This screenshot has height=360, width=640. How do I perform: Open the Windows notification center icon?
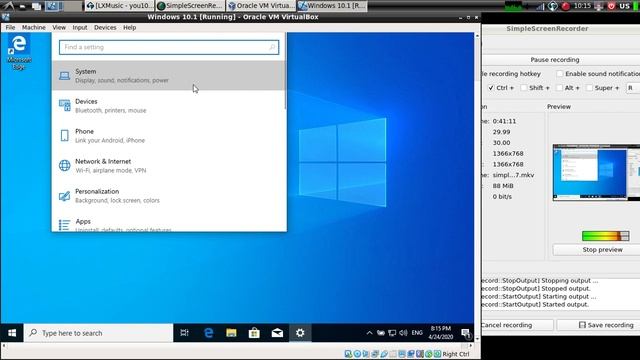point(465,333)
